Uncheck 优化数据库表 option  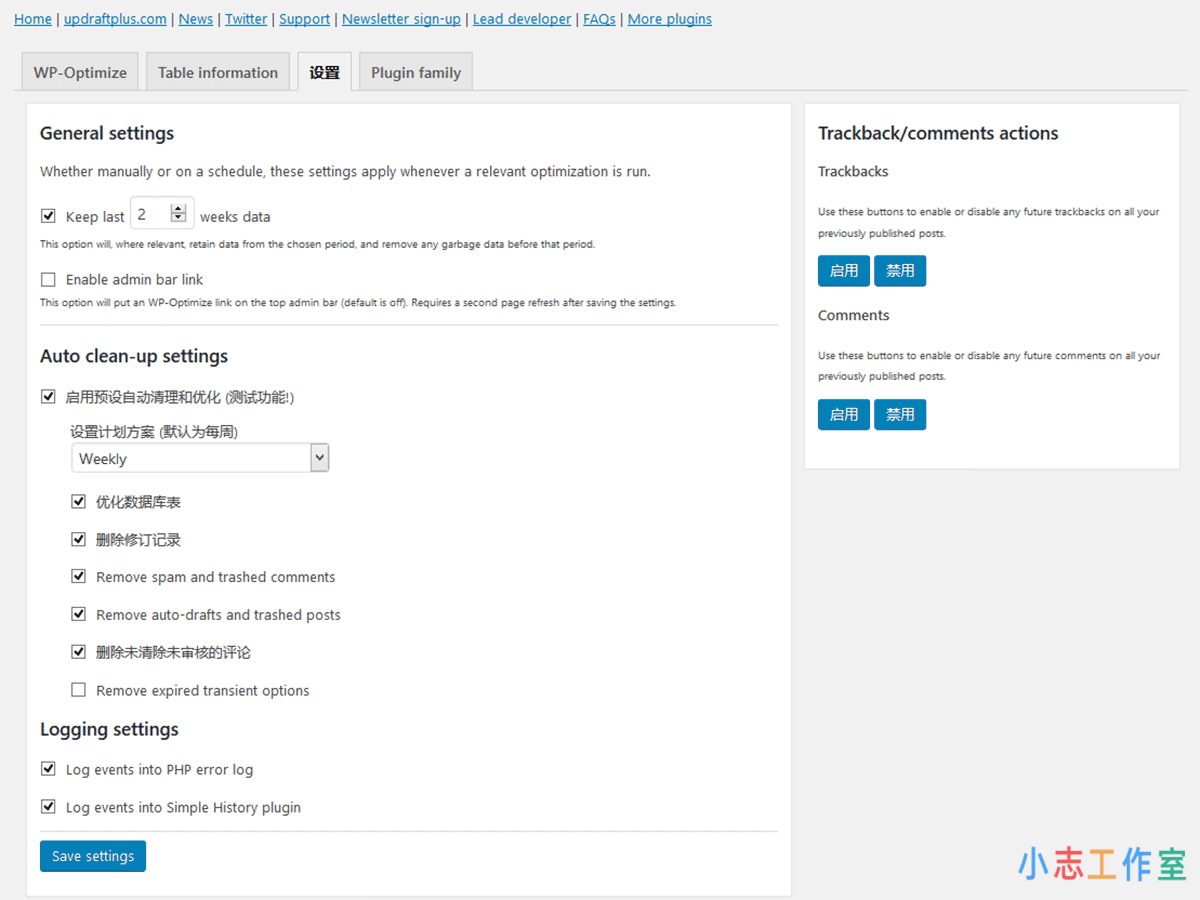pos(78,501)
